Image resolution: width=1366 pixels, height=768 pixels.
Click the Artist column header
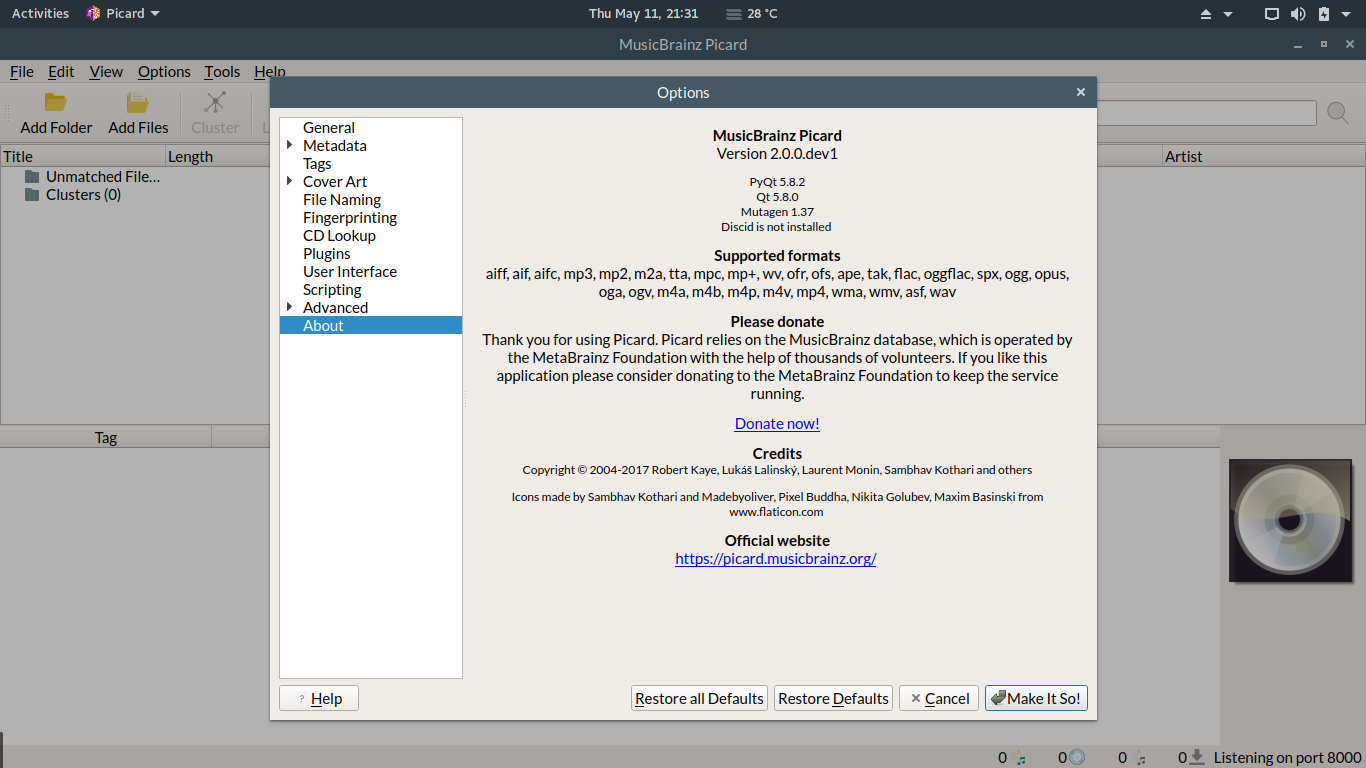[x=1263, y=156]
